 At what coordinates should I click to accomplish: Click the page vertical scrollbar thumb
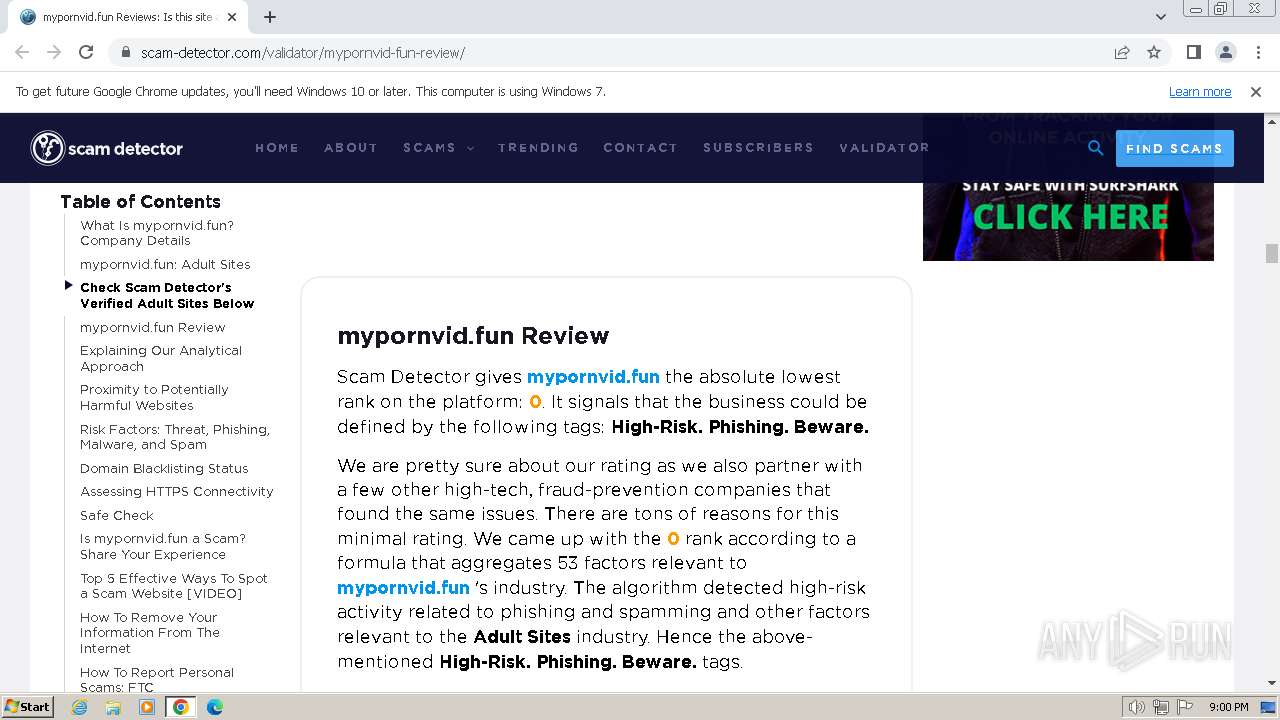coord(1272,254)
